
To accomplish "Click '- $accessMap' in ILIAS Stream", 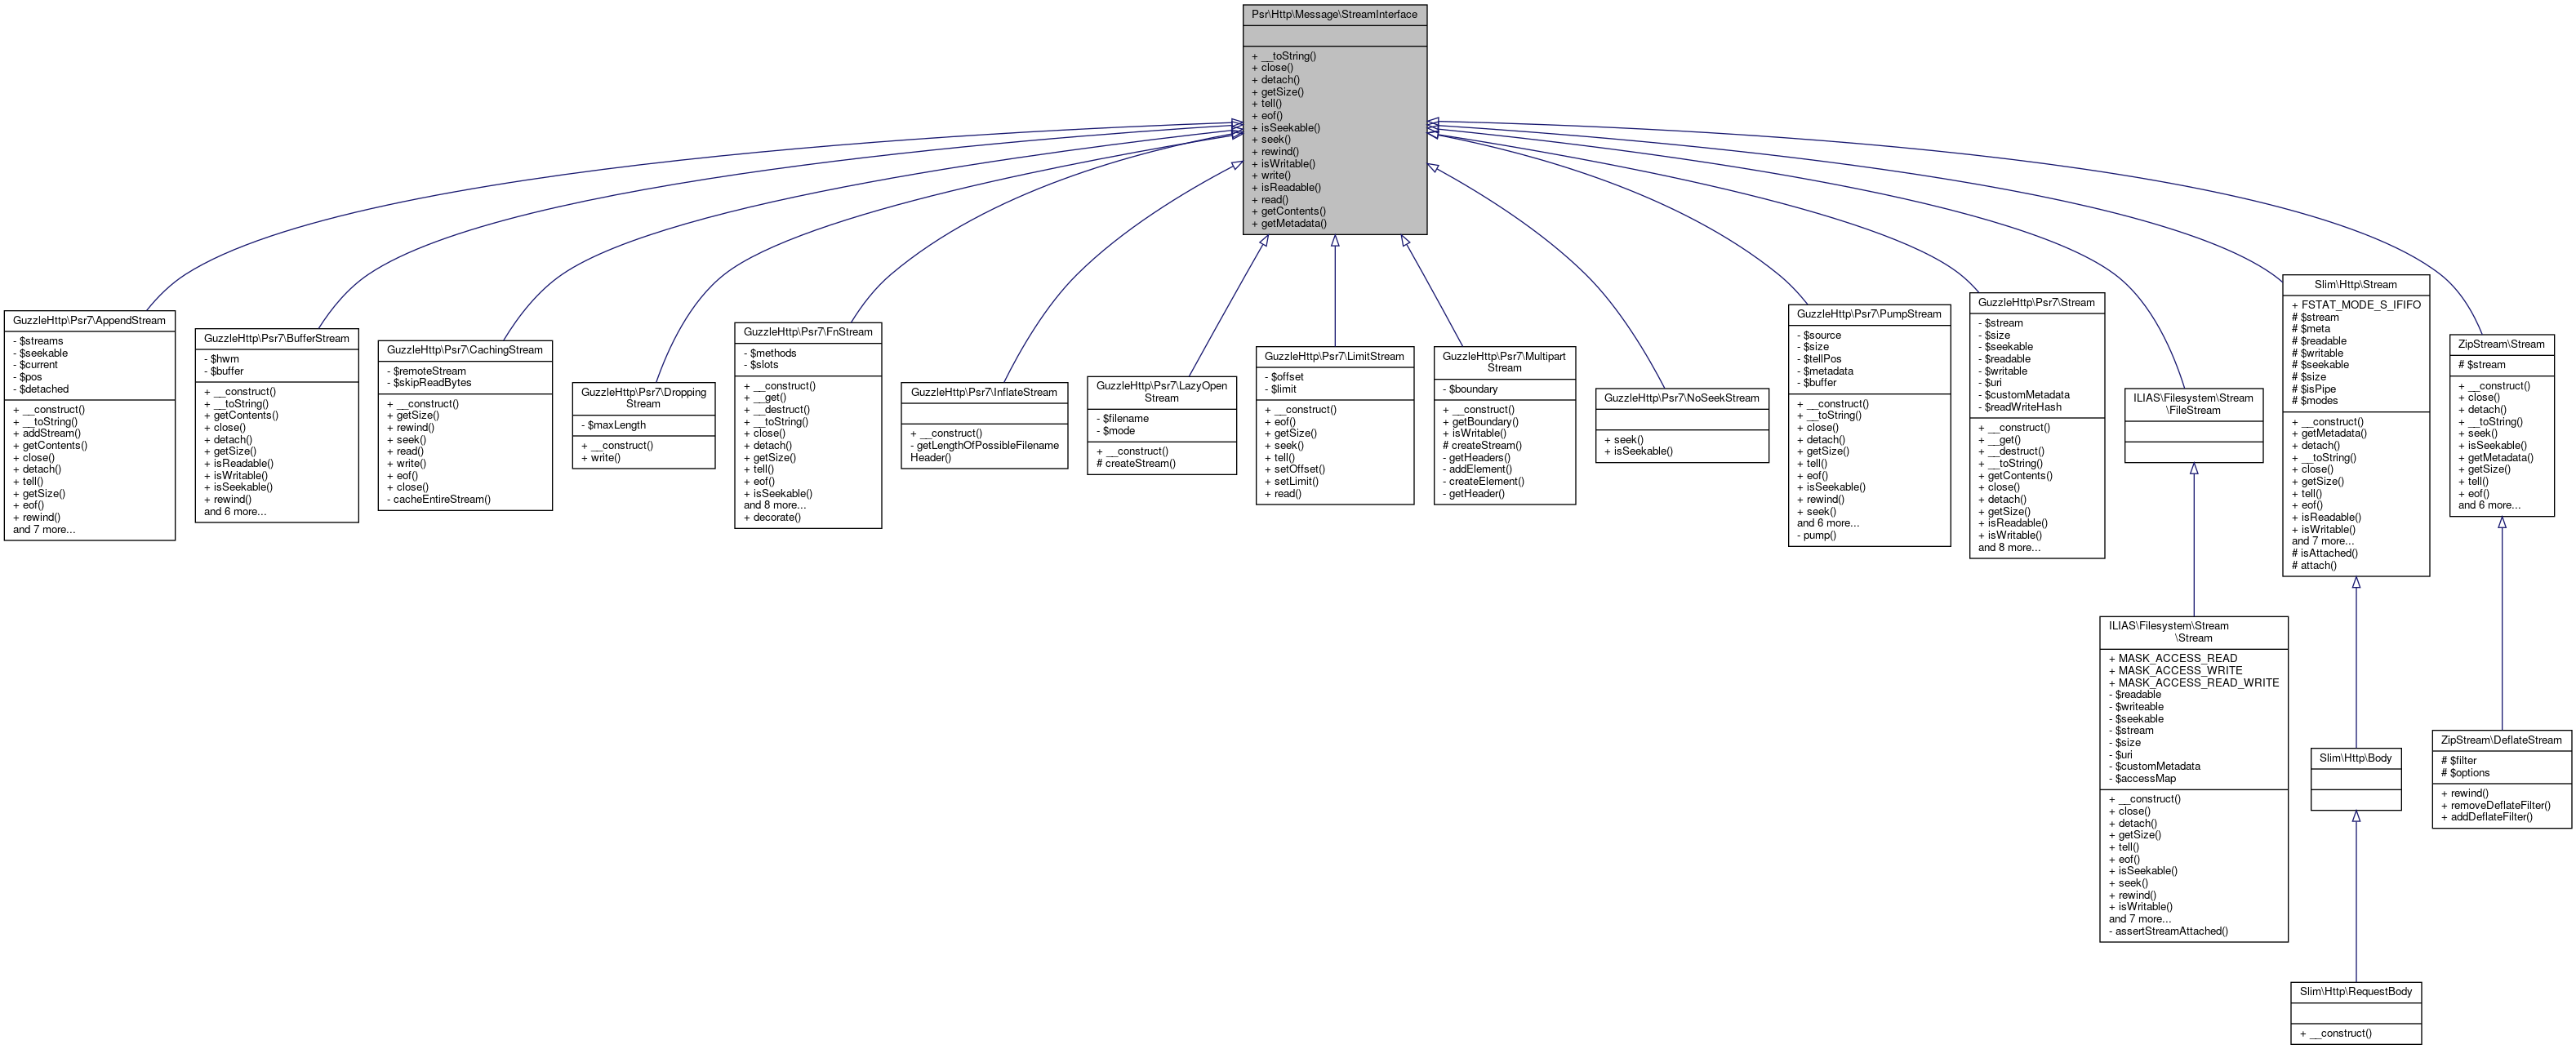I will click(x=2142, y=778).
